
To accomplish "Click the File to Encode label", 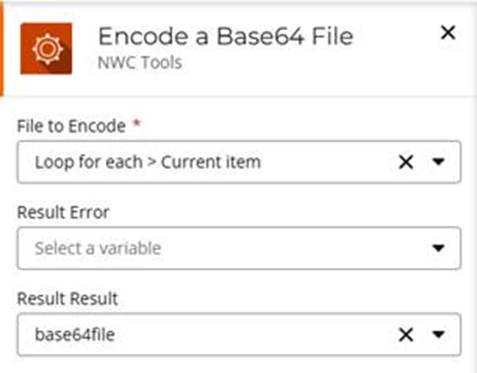I will tap(71, 126).
